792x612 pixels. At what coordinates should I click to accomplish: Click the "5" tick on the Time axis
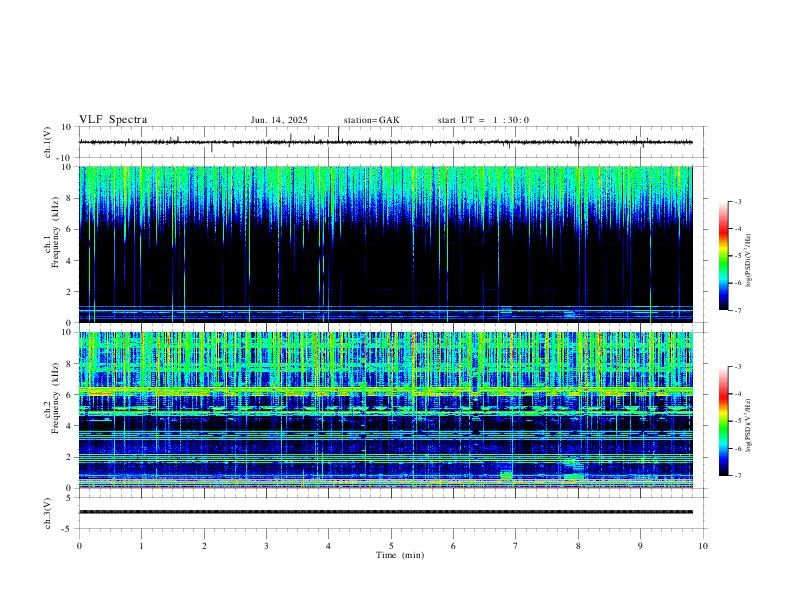click(x=391, y=546)
